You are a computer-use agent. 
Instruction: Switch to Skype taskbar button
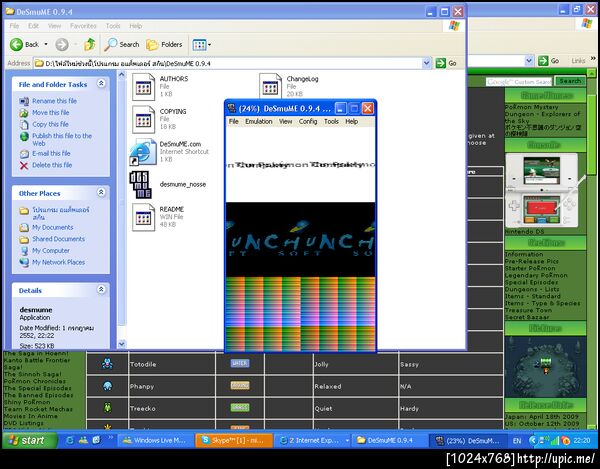pyautogui.click(x=233, y=440)
